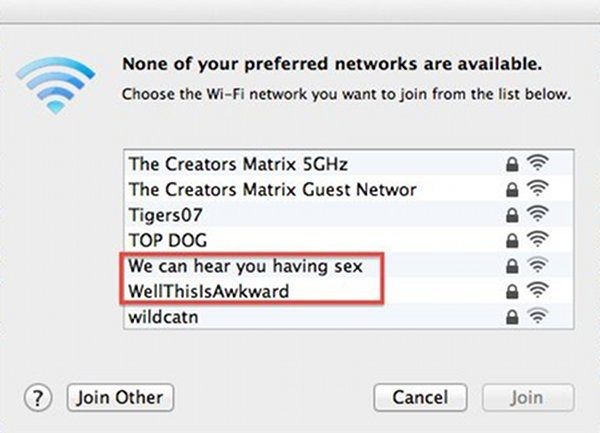Viewport: 600px width, 433px height.
Task: Click signal icon for WellThisIsAwkward network
Action: pos(538,290)
